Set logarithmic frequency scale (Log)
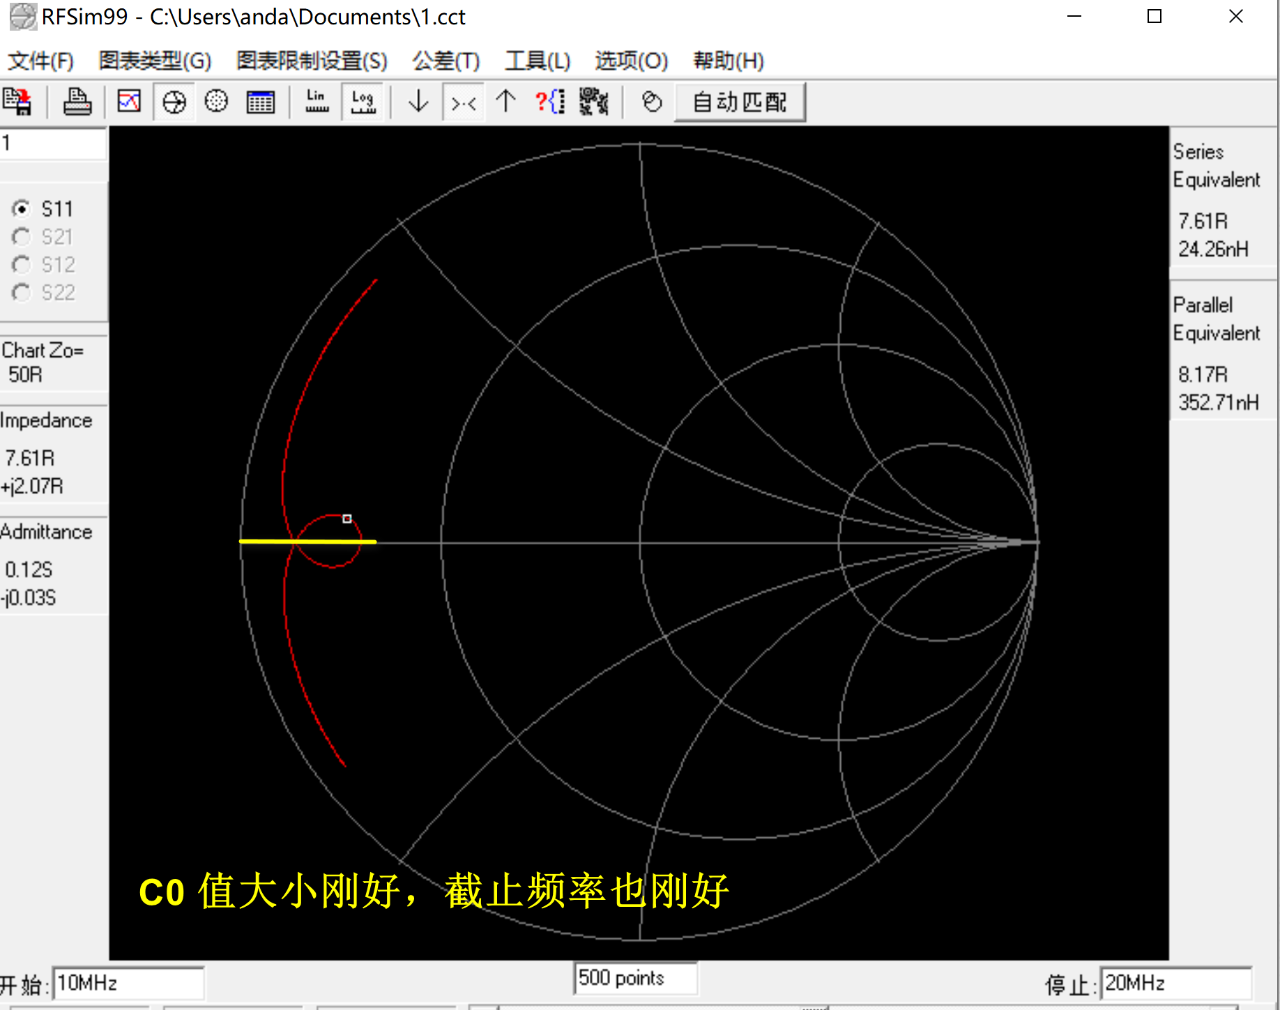Viewport: 1280px width, 1010px height. coord(363,102)
